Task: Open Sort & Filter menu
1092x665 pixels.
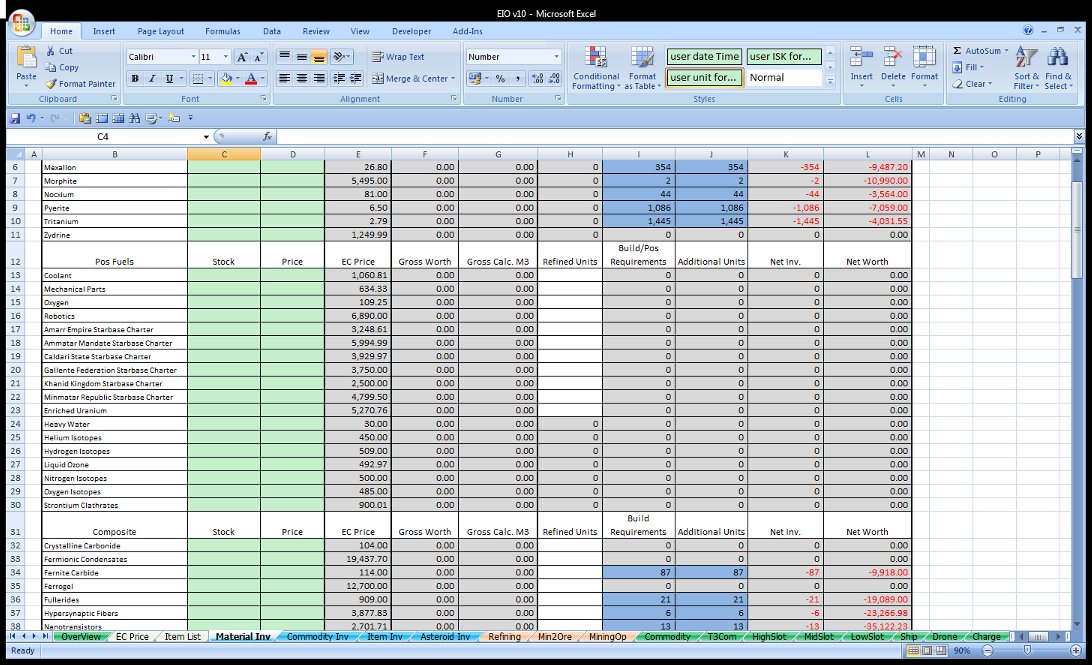Action: tap(1026, 68)
